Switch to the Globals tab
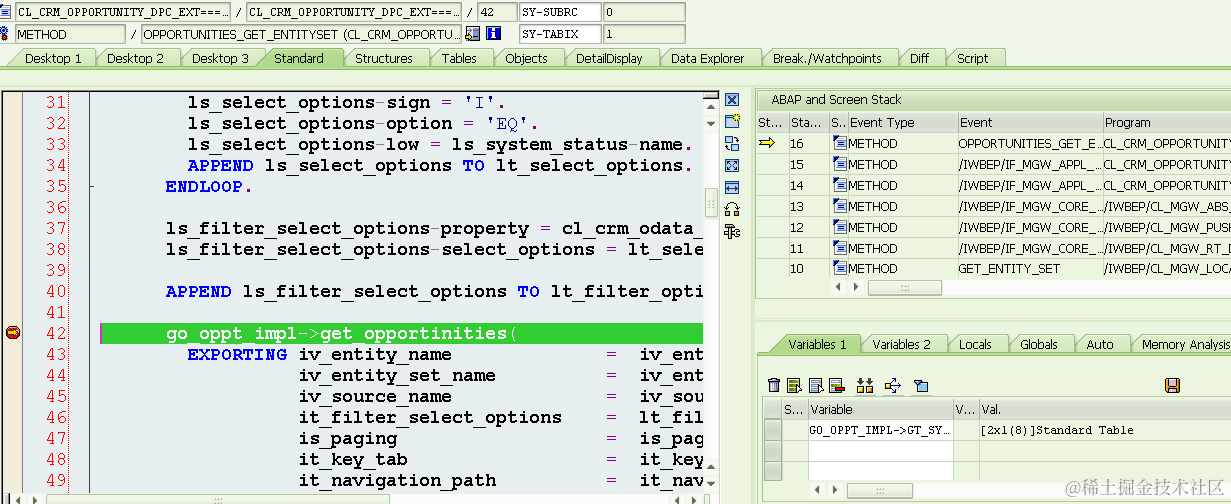This screenshot has height=504, width=1231. tap(1039, 344)
